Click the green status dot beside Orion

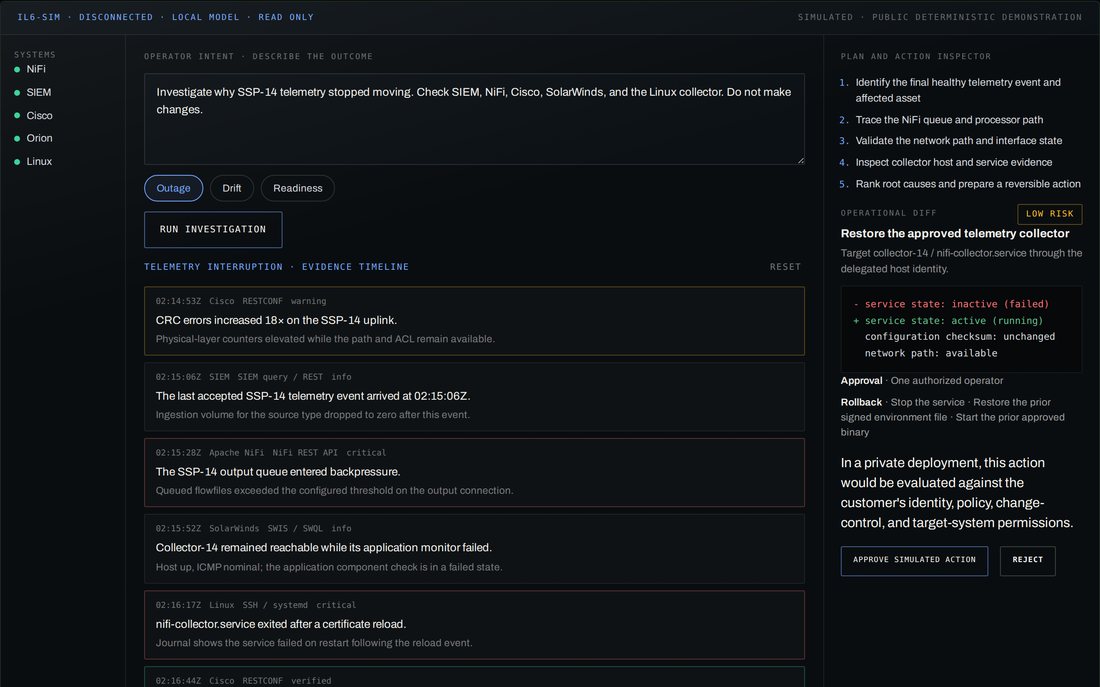[17, 138]
